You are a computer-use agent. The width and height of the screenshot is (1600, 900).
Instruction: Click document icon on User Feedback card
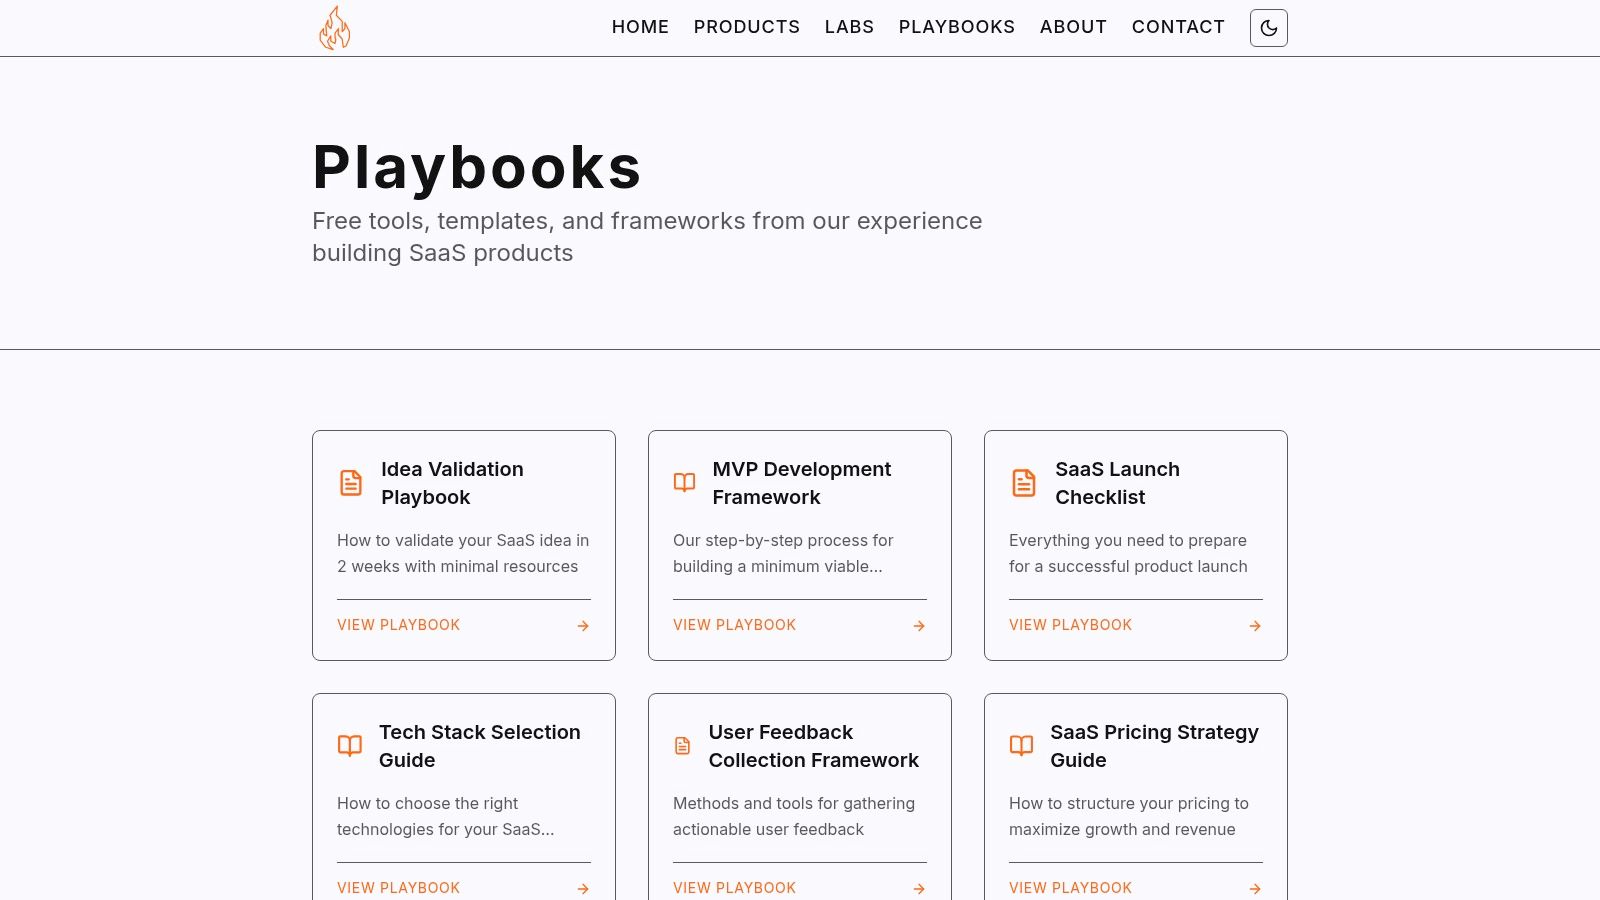pos(683,746)
